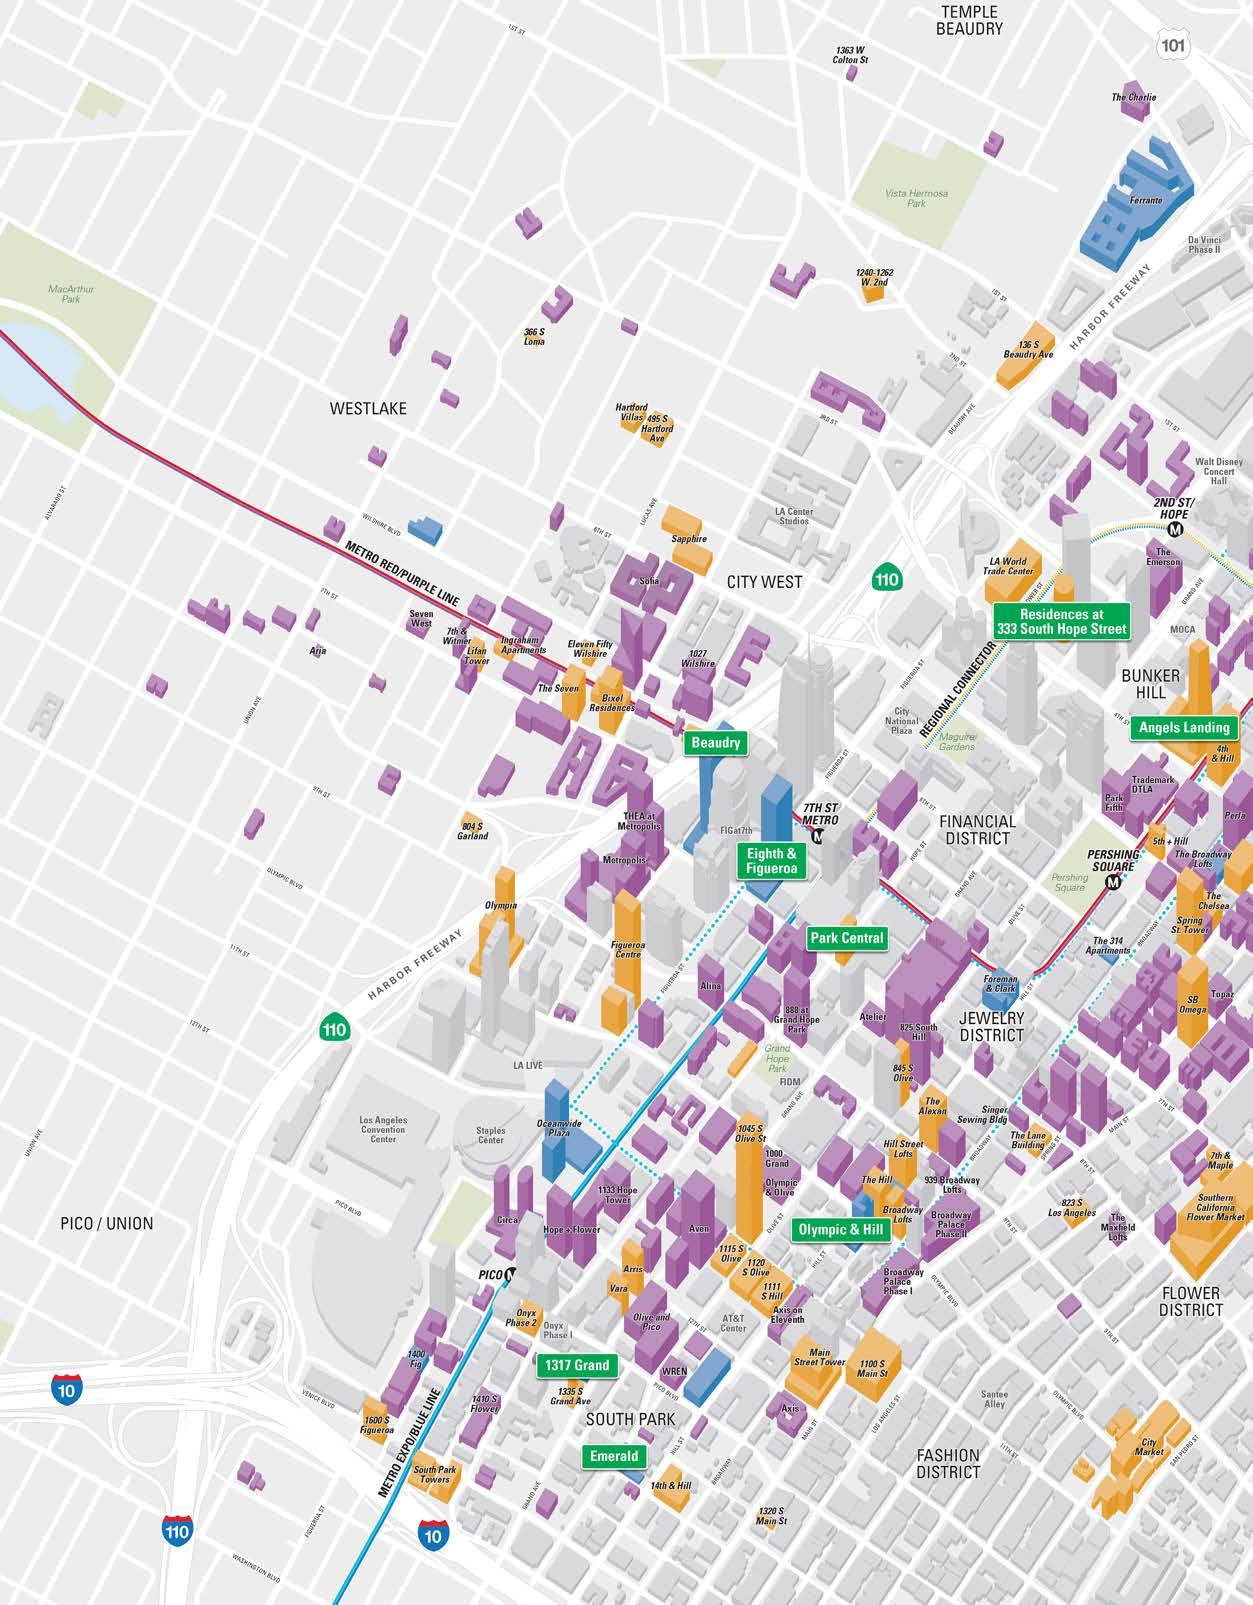Click the green 110 shield beside City West
Viewport: 1253px width, 1605px height.
[x=887, y=578]
